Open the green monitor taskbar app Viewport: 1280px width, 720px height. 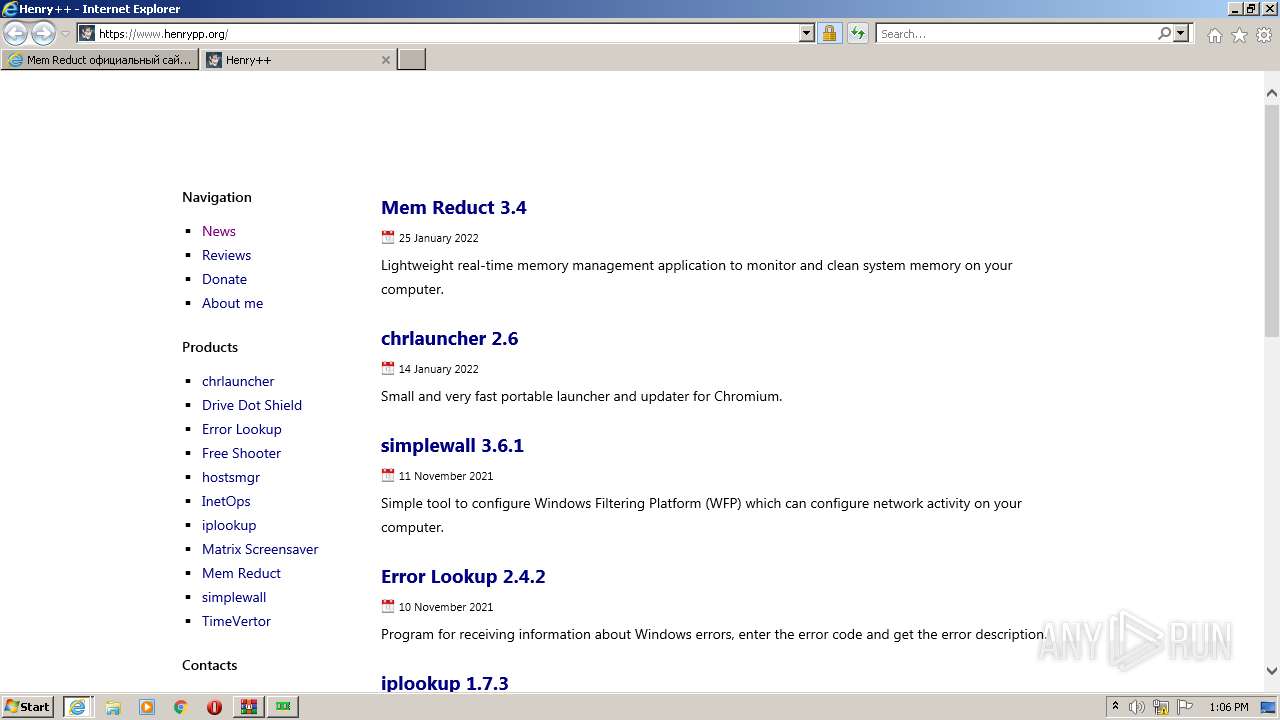click(x=284, y=707)
